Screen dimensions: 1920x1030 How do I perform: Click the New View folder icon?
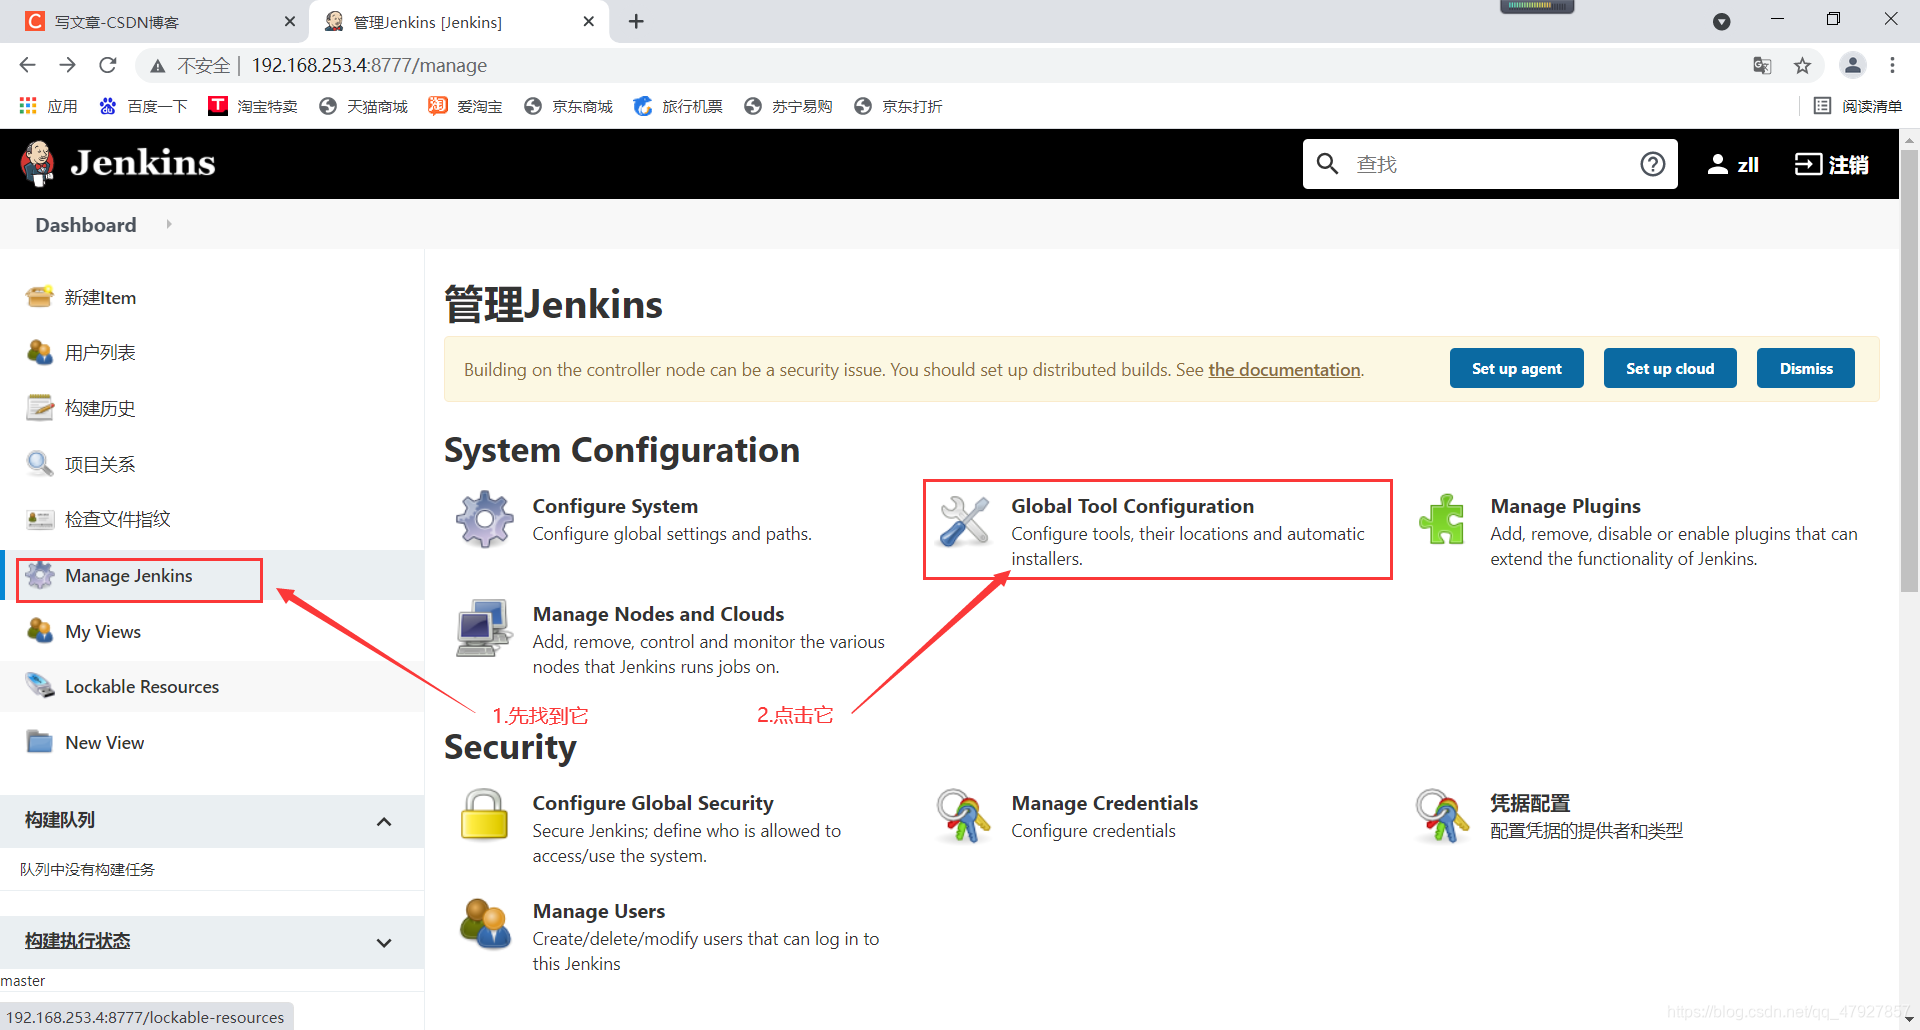(x=40, y=742)
